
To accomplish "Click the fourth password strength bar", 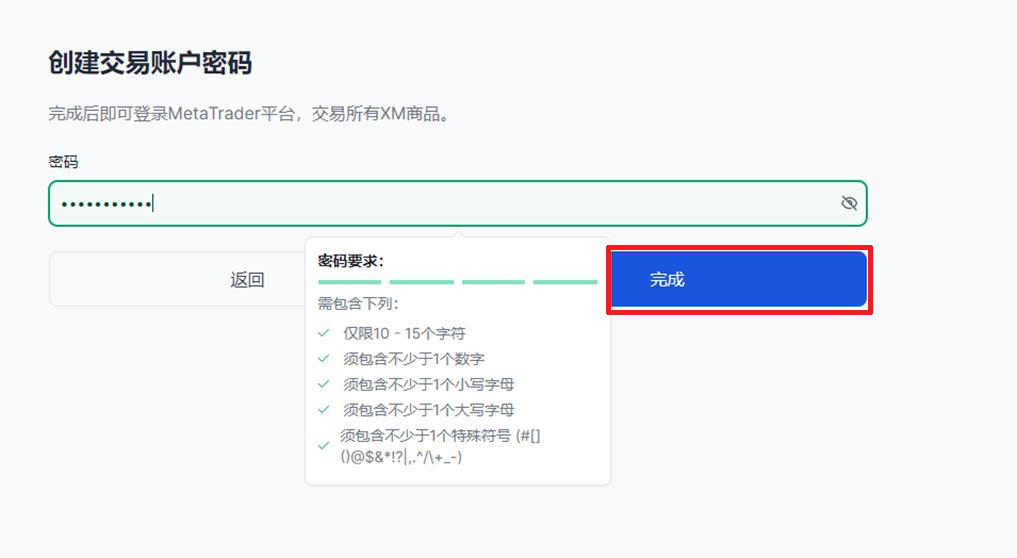I will click(x=565, y=282).
